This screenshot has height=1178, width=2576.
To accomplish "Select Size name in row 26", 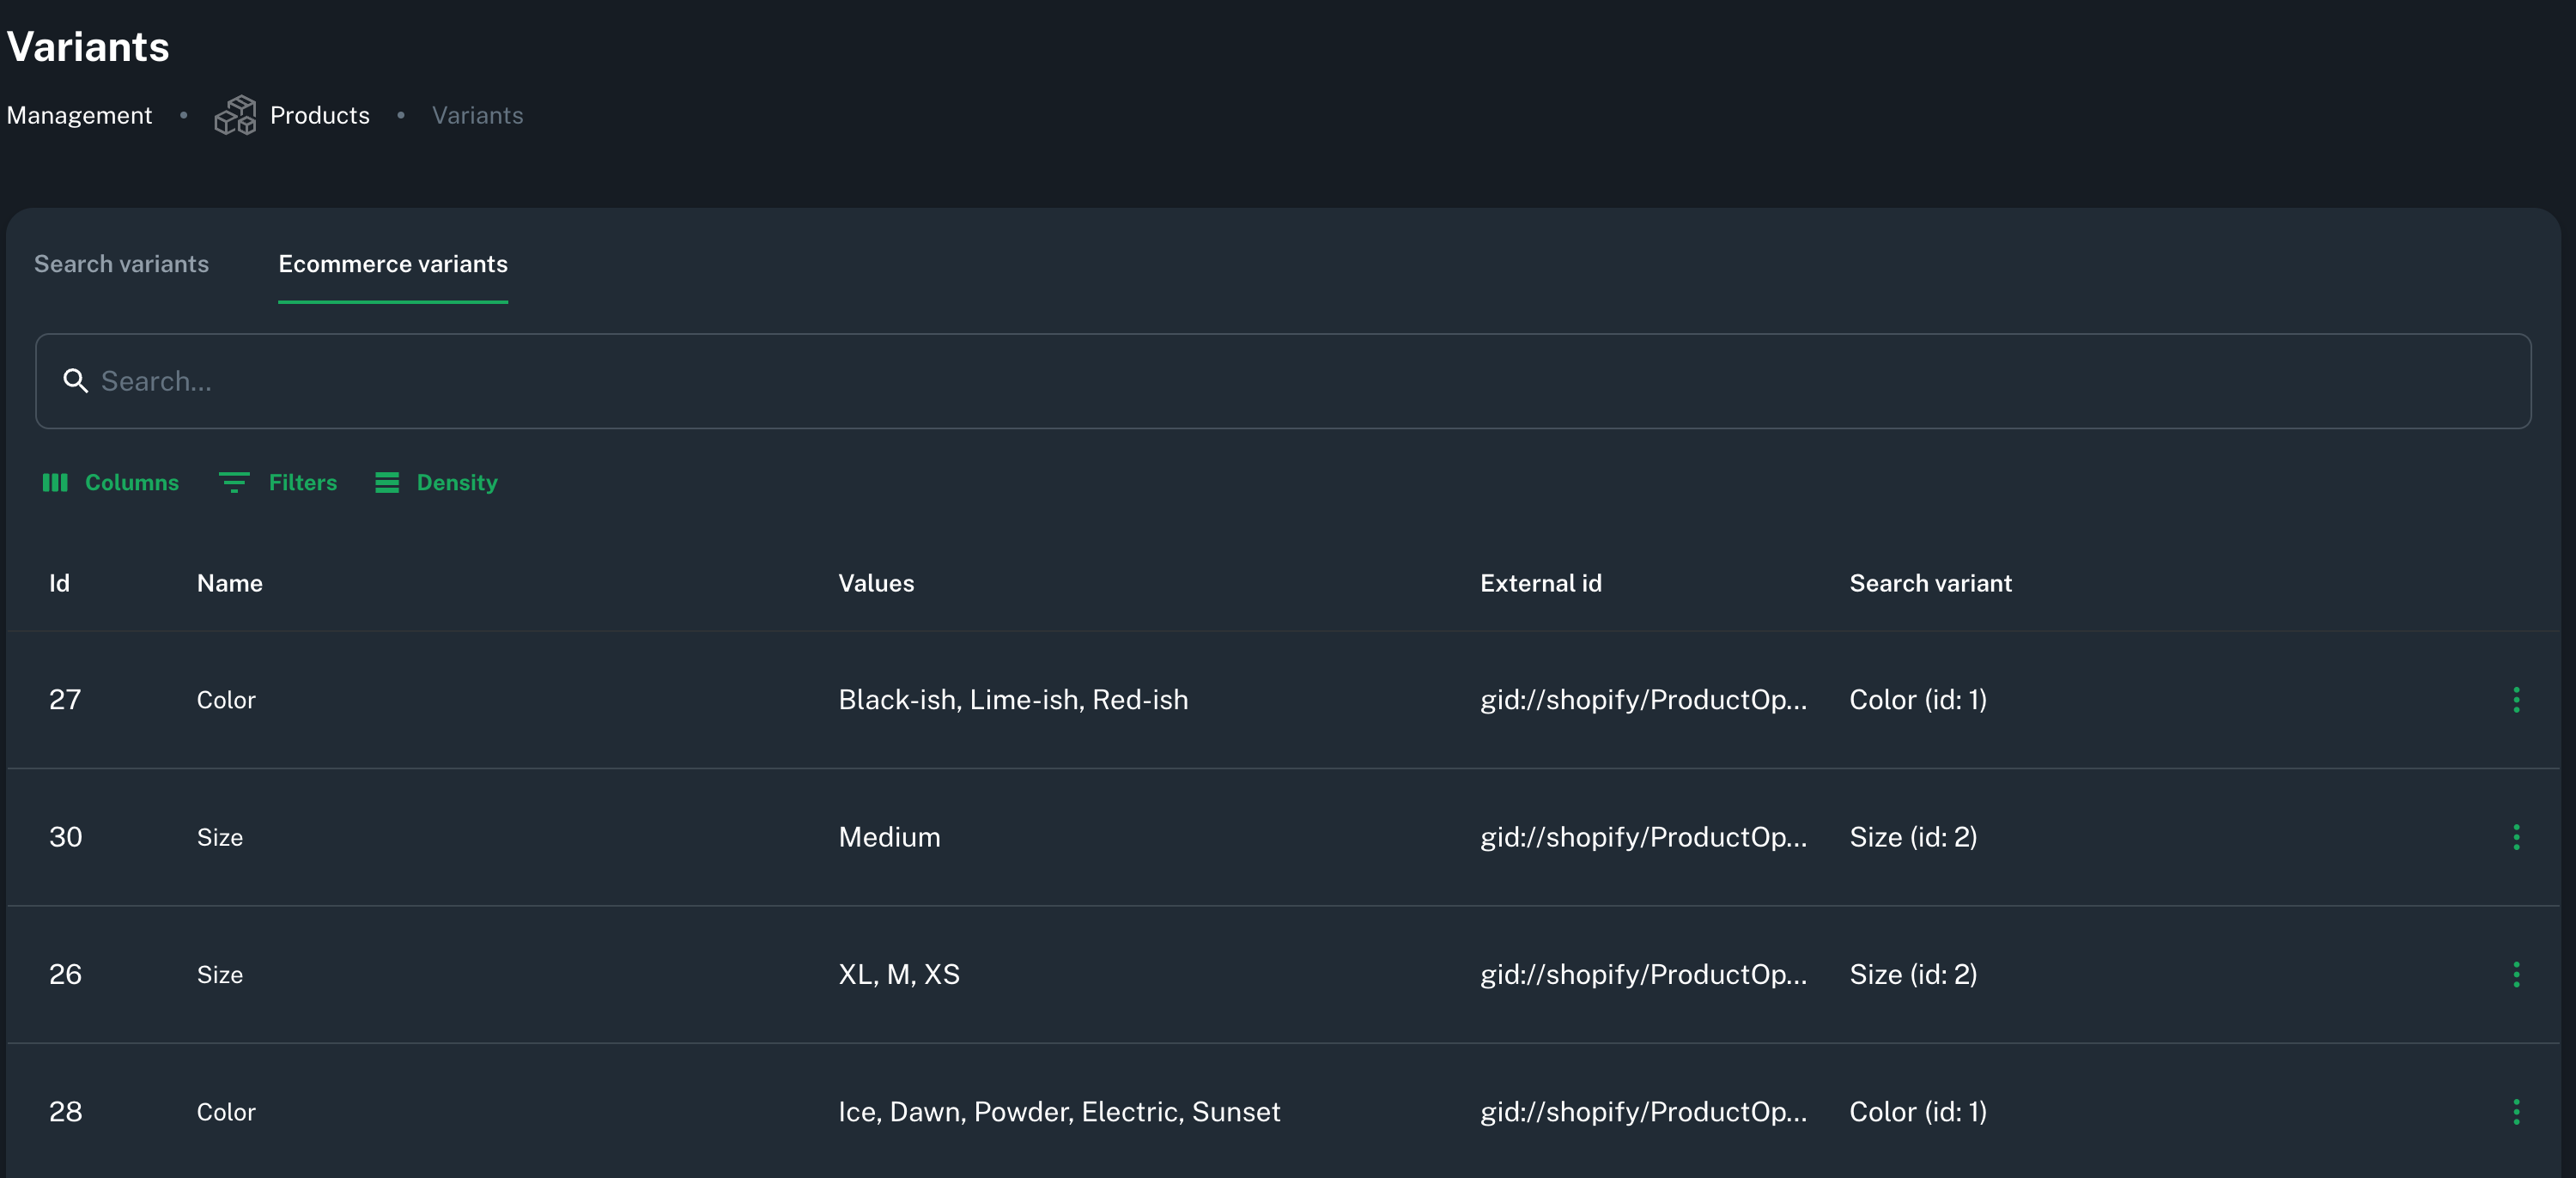I will pyautogui.click(x=220, y=974).
